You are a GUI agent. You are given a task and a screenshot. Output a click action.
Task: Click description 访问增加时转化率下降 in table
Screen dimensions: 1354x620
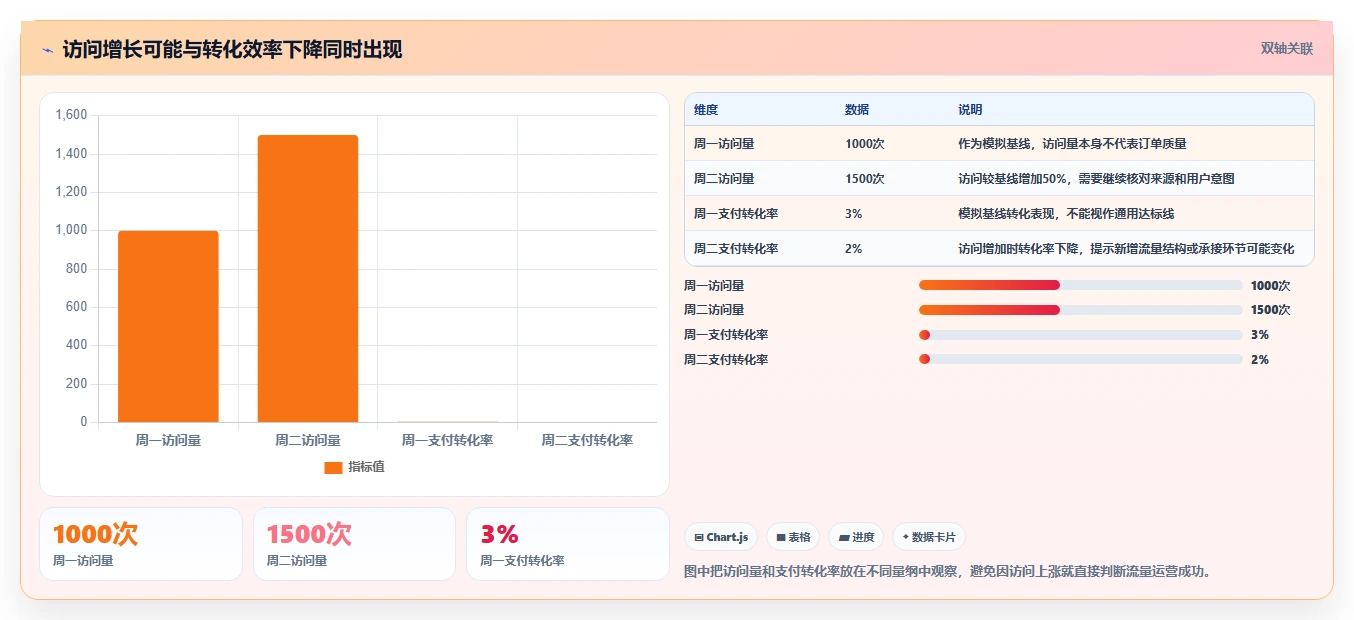point(1126,249)
